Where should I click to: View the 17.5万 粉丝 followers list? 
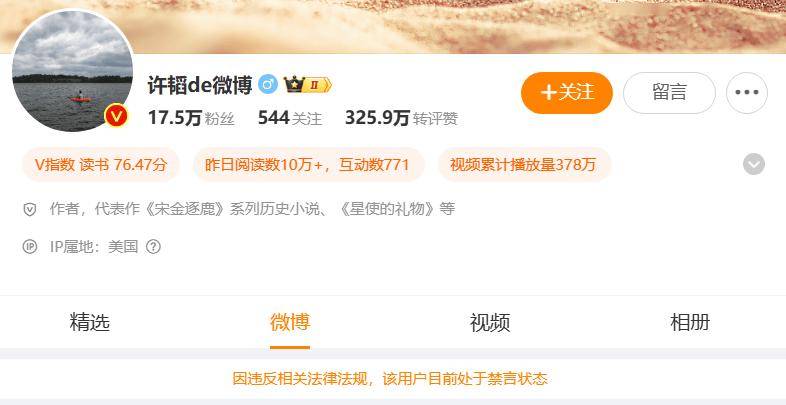pyautogui.click(x=191, y=118)
